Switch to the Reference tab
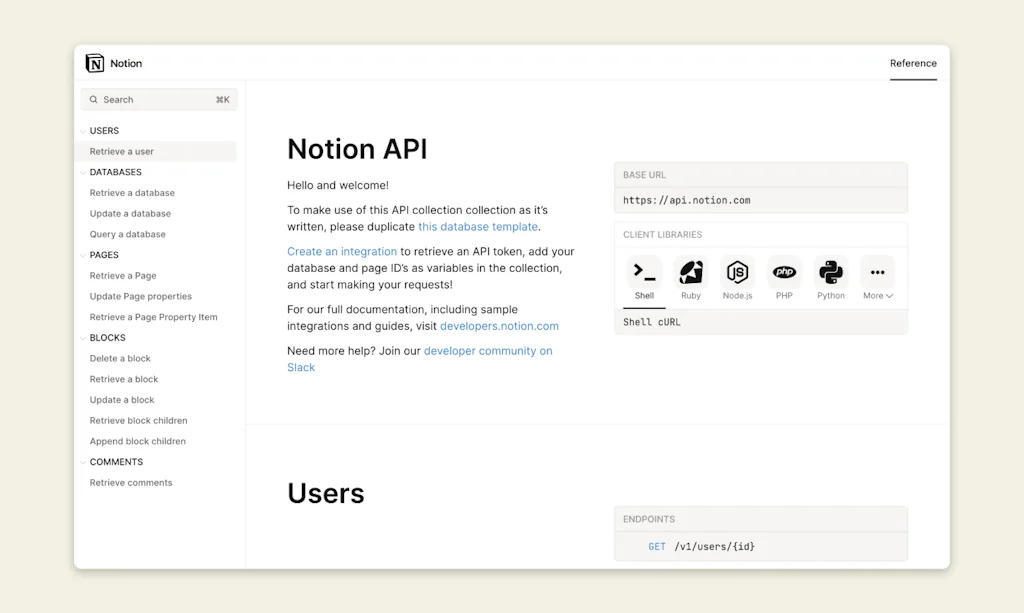This screenshot has height=613, width=1024. [912, 63]
